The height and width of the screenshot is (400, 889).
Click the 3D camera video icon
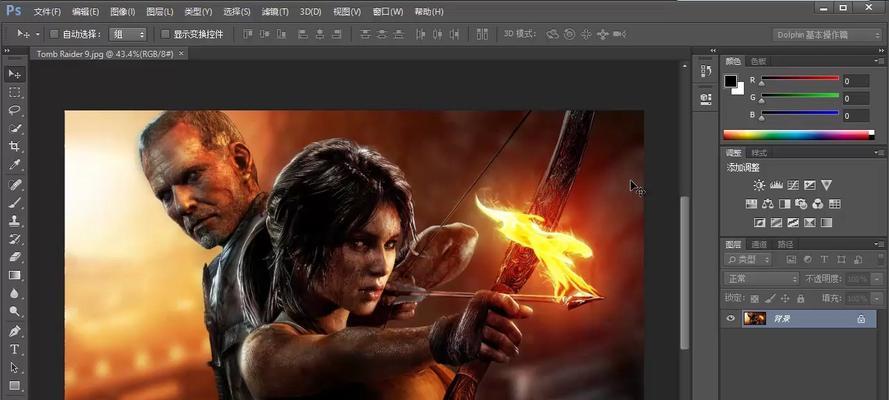coord(620,34)
